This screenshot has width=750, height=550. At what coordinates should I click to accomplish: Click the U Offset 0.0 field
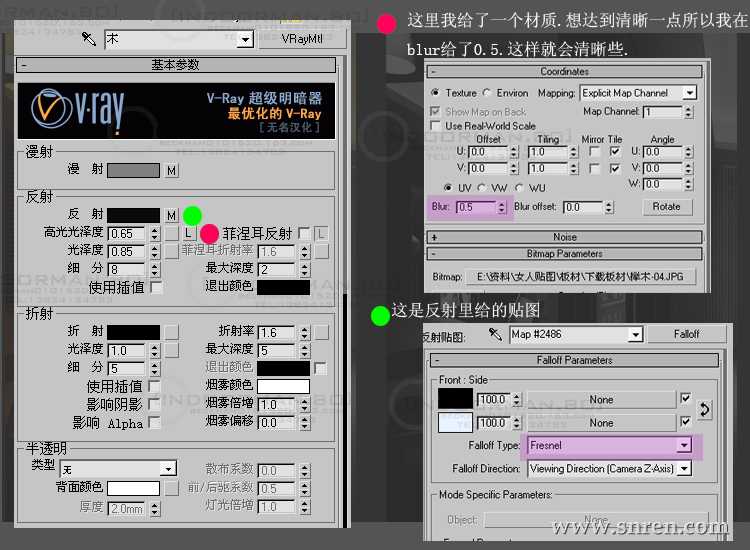click(x=489, y=152)
